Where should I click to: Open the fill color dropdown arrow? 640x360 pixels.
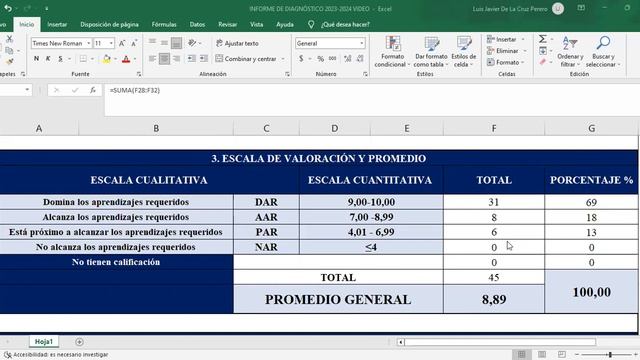pyautogui.click(x=116, y=59)
